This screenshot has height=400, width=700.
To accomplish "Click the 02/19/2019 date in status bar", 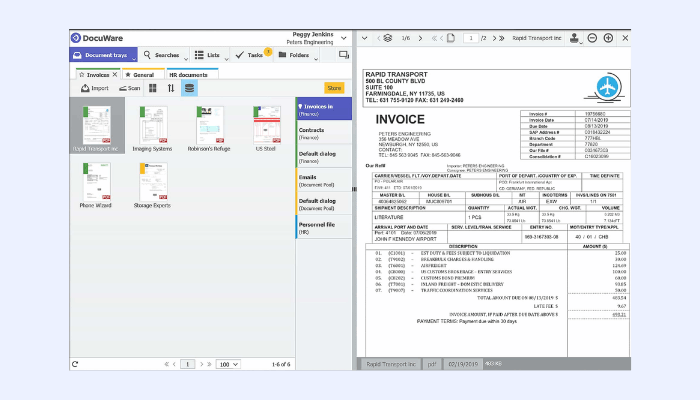I will (463, 364).
